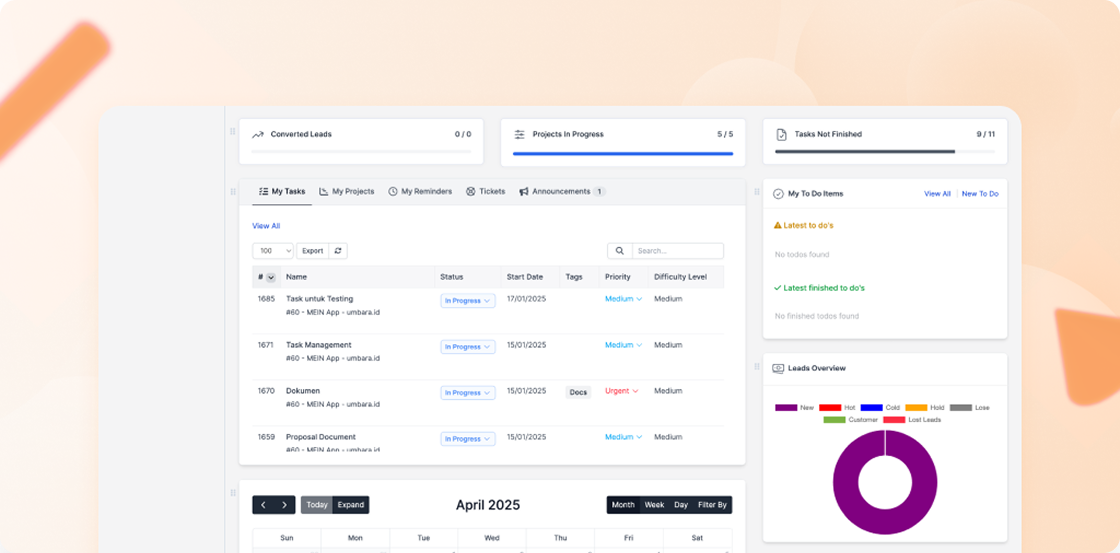Toggle the Lose legend gray swatch

(x=961, y=407)
